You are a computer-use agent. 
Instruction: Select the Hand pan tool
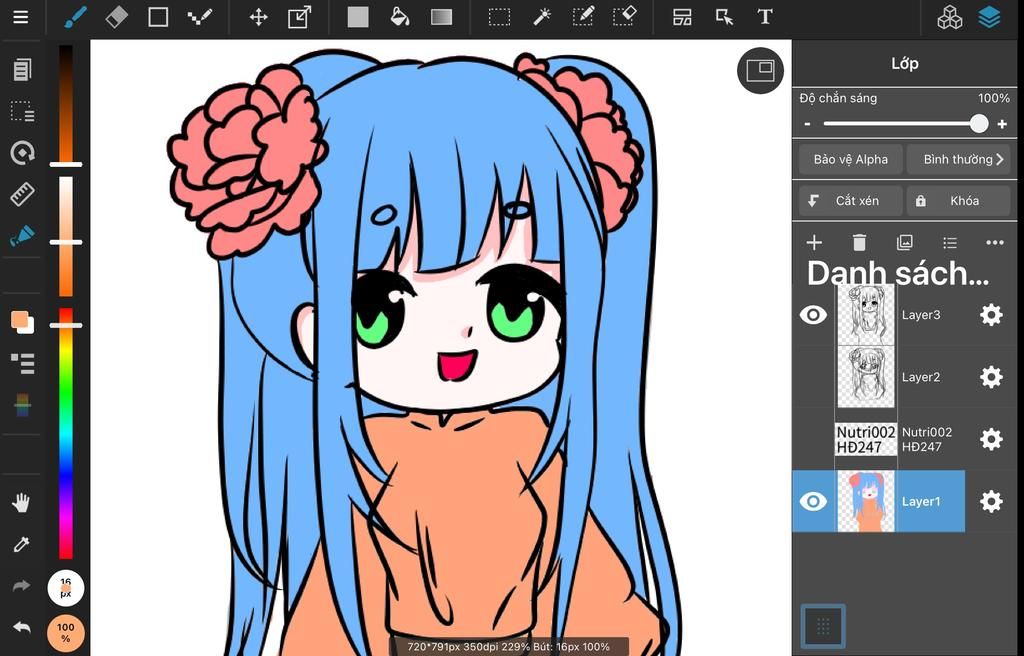pyautogui.click(x=22, y=502)
